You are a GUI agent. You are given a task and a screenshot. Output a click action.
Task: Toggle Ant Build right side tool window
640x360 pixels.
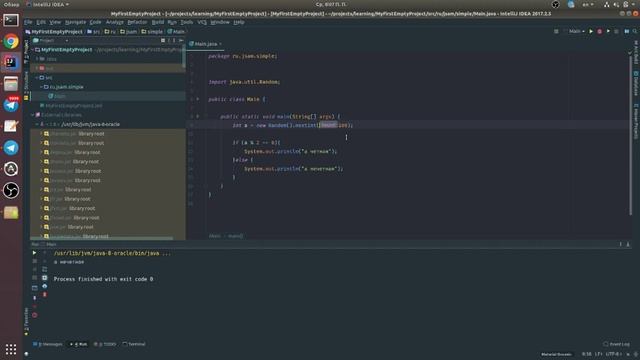[x=636, y=52]
